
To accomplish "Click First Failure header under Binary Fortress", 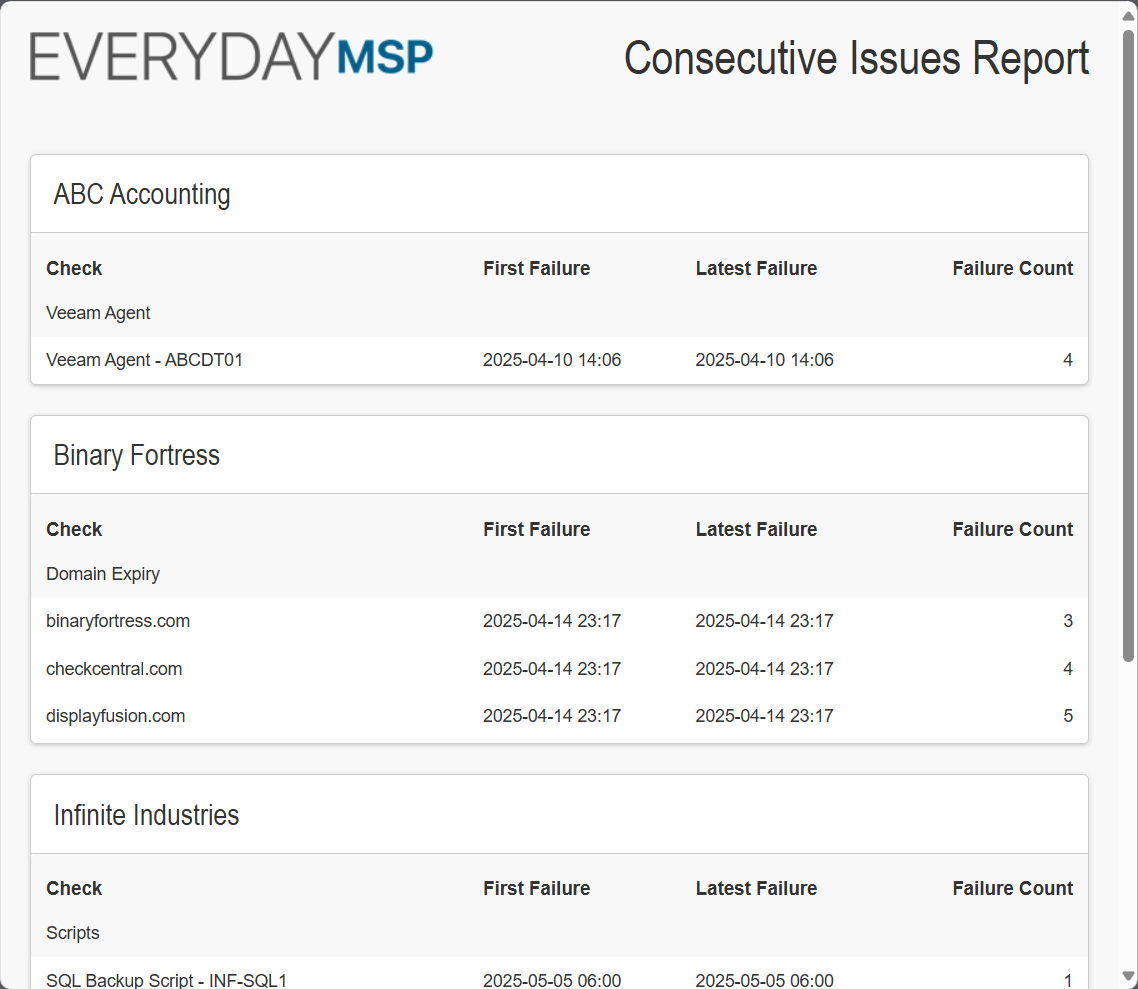I will click(x=536, y=529).
